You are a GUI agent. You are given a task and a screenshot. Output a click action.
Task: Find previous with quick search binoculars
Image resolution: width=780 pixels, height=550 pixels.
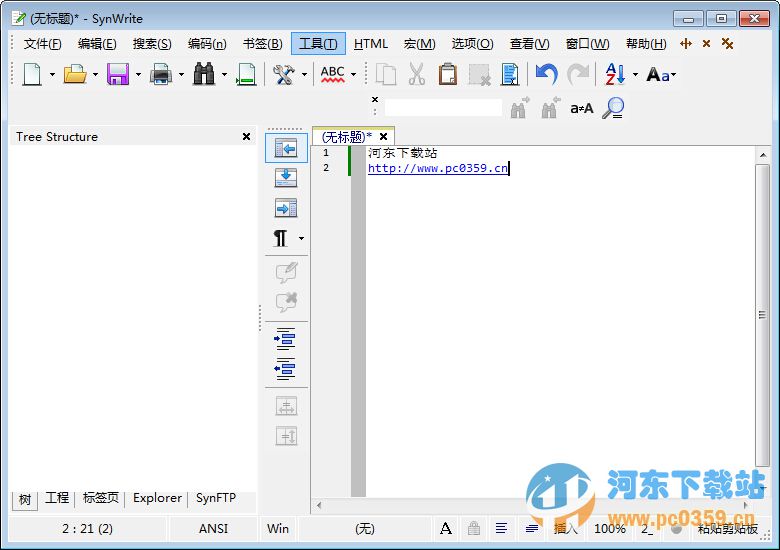[x=550, y=108]
